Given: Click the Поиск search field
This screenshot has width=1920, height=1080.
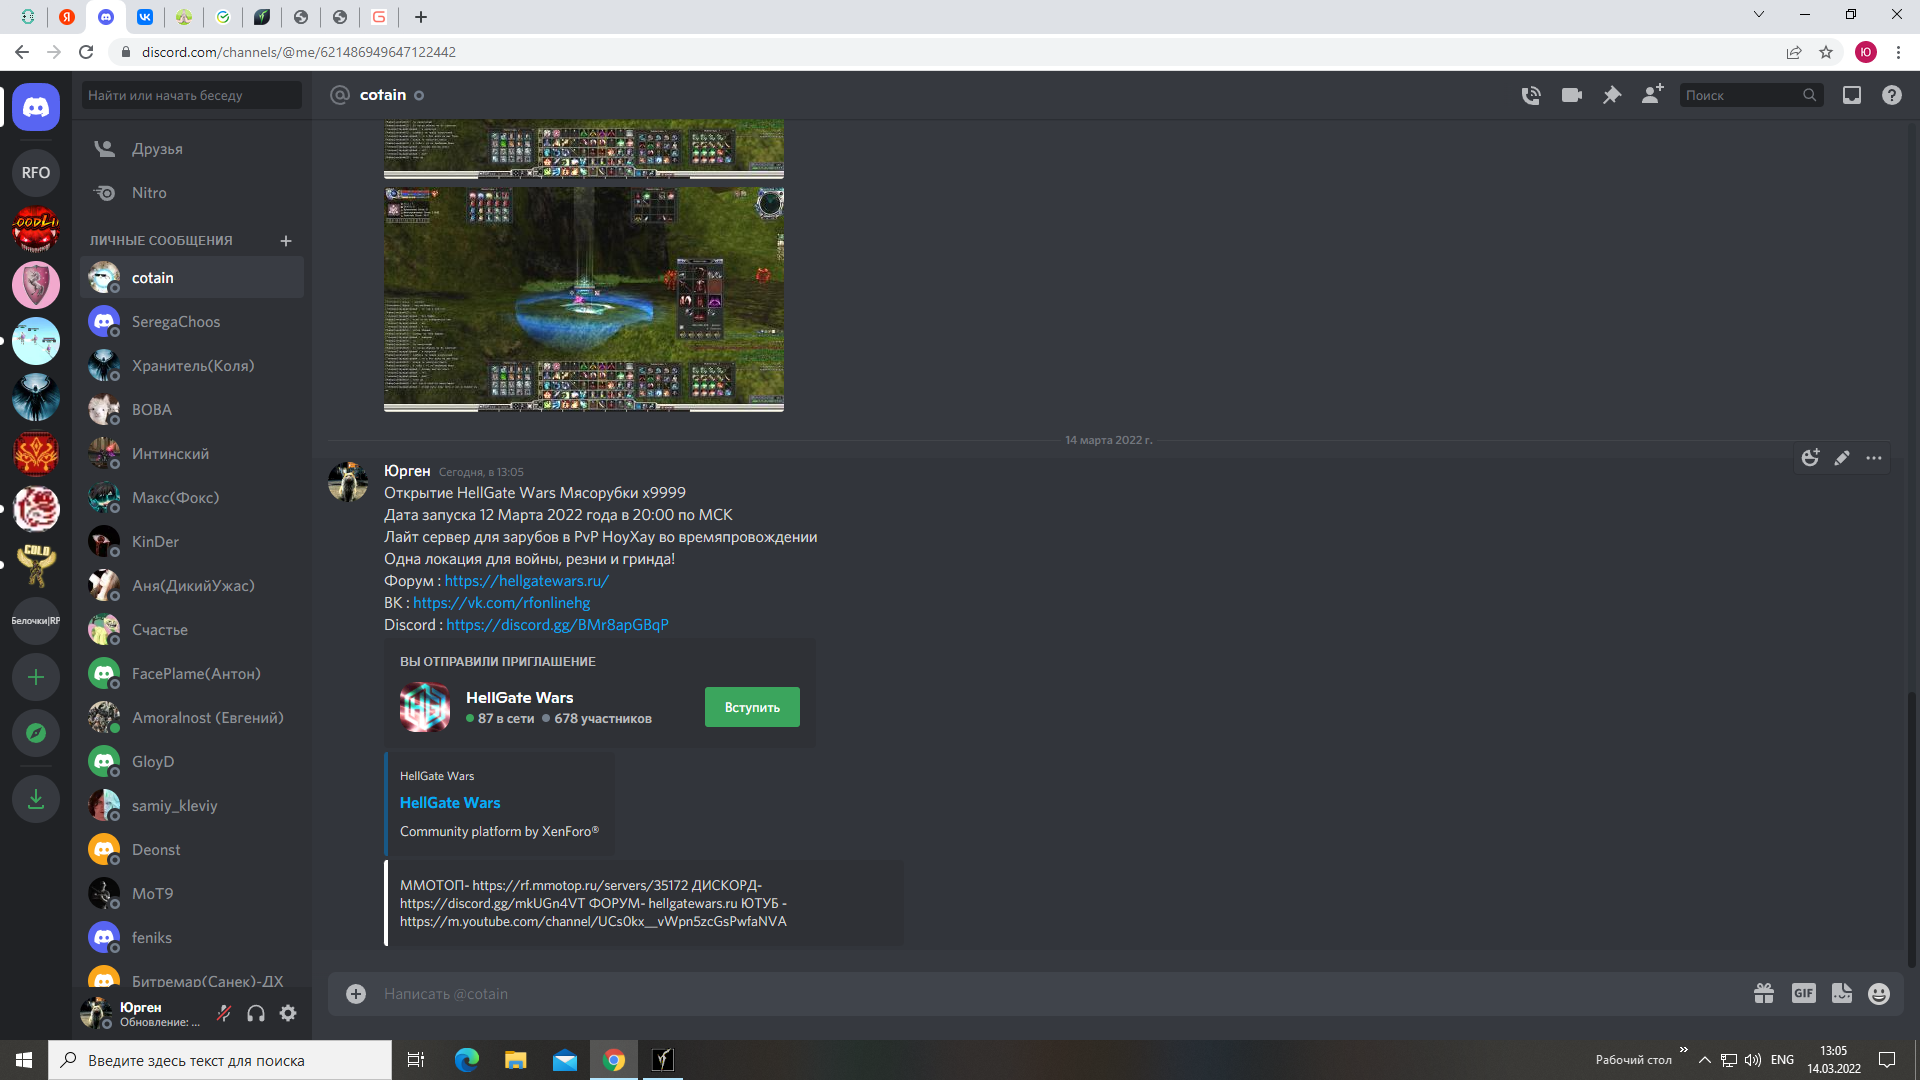Looking at the screenshot, I should pyautogui.click(x=1751, y=95).
